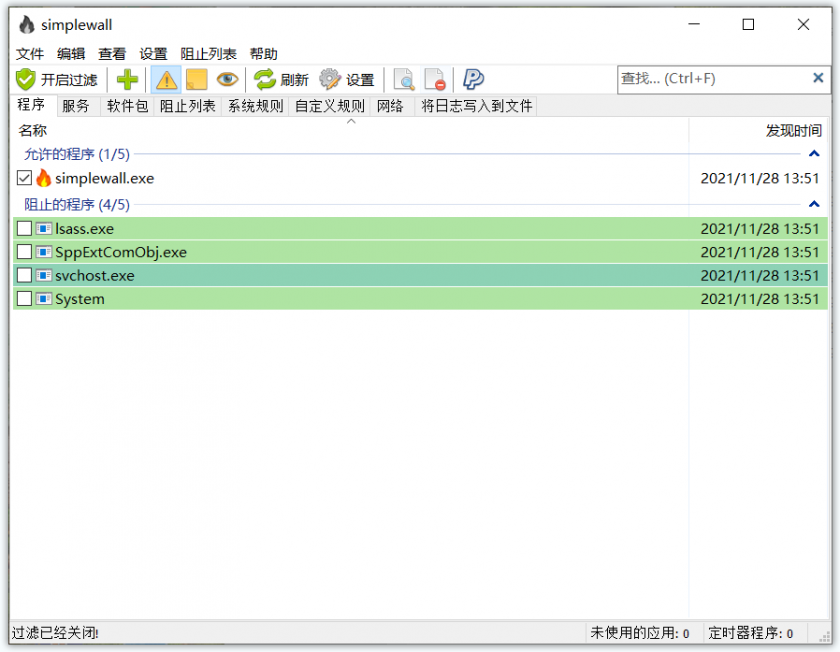Minimize the simplewall window

pyautogui.click(x=694, y=25)
